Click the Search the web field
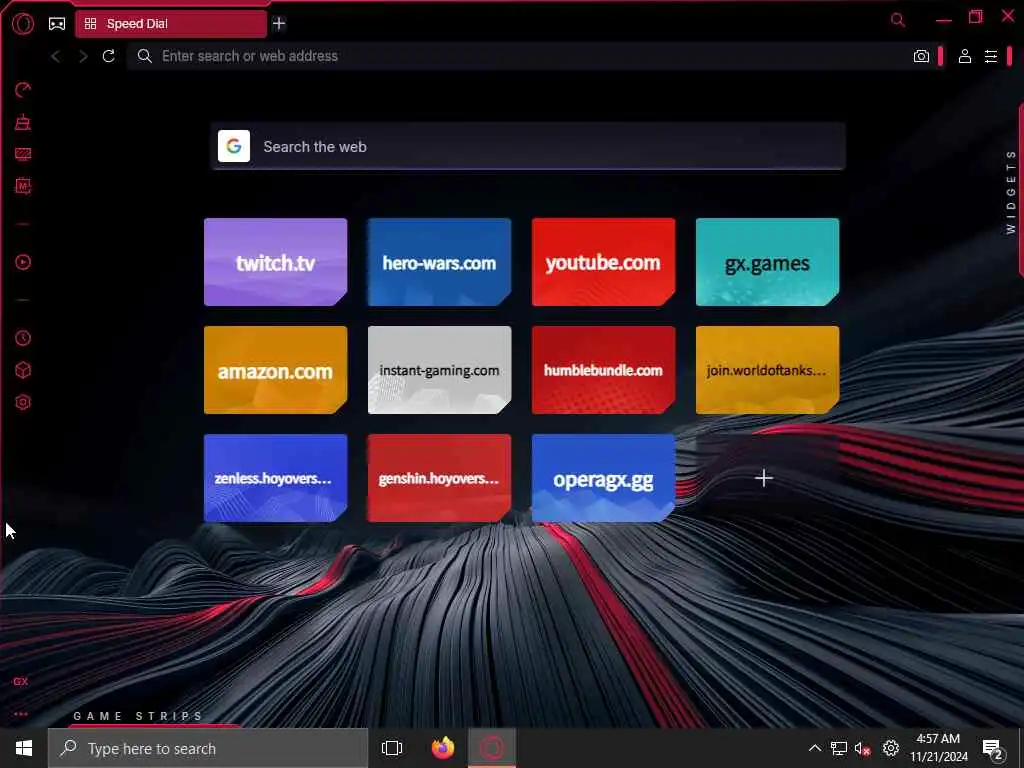 [528, 146]
